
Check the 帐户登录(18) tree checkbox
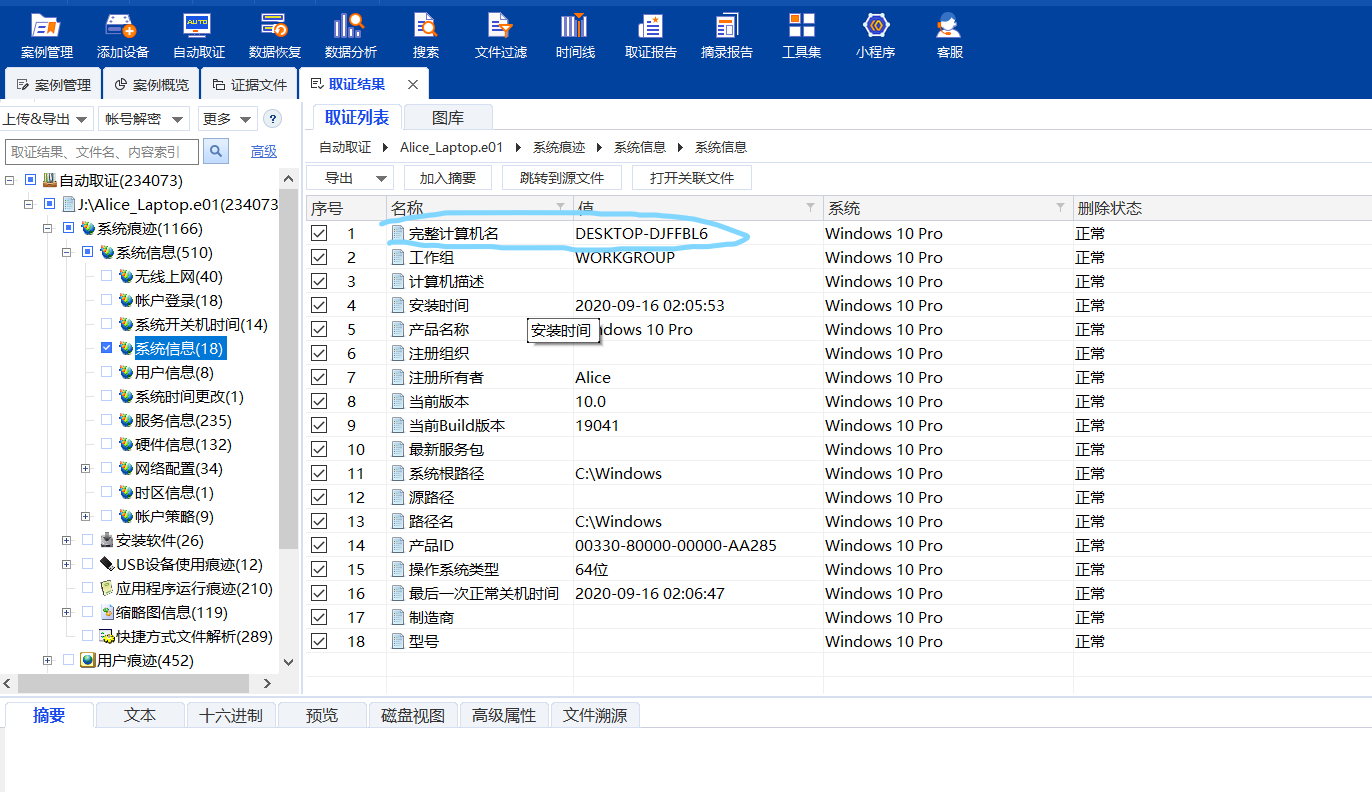tap(106, 301)
